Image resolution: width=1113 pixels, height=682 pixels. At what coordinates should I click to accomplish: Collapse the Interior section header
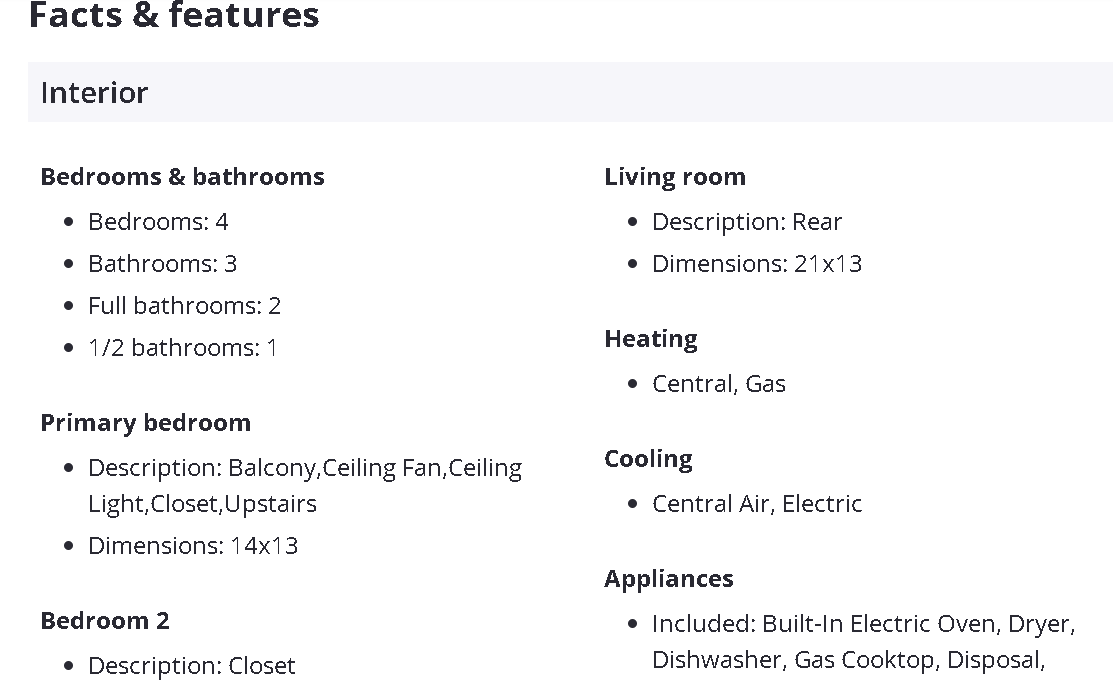pyautogui.click(x=94, y=93)
